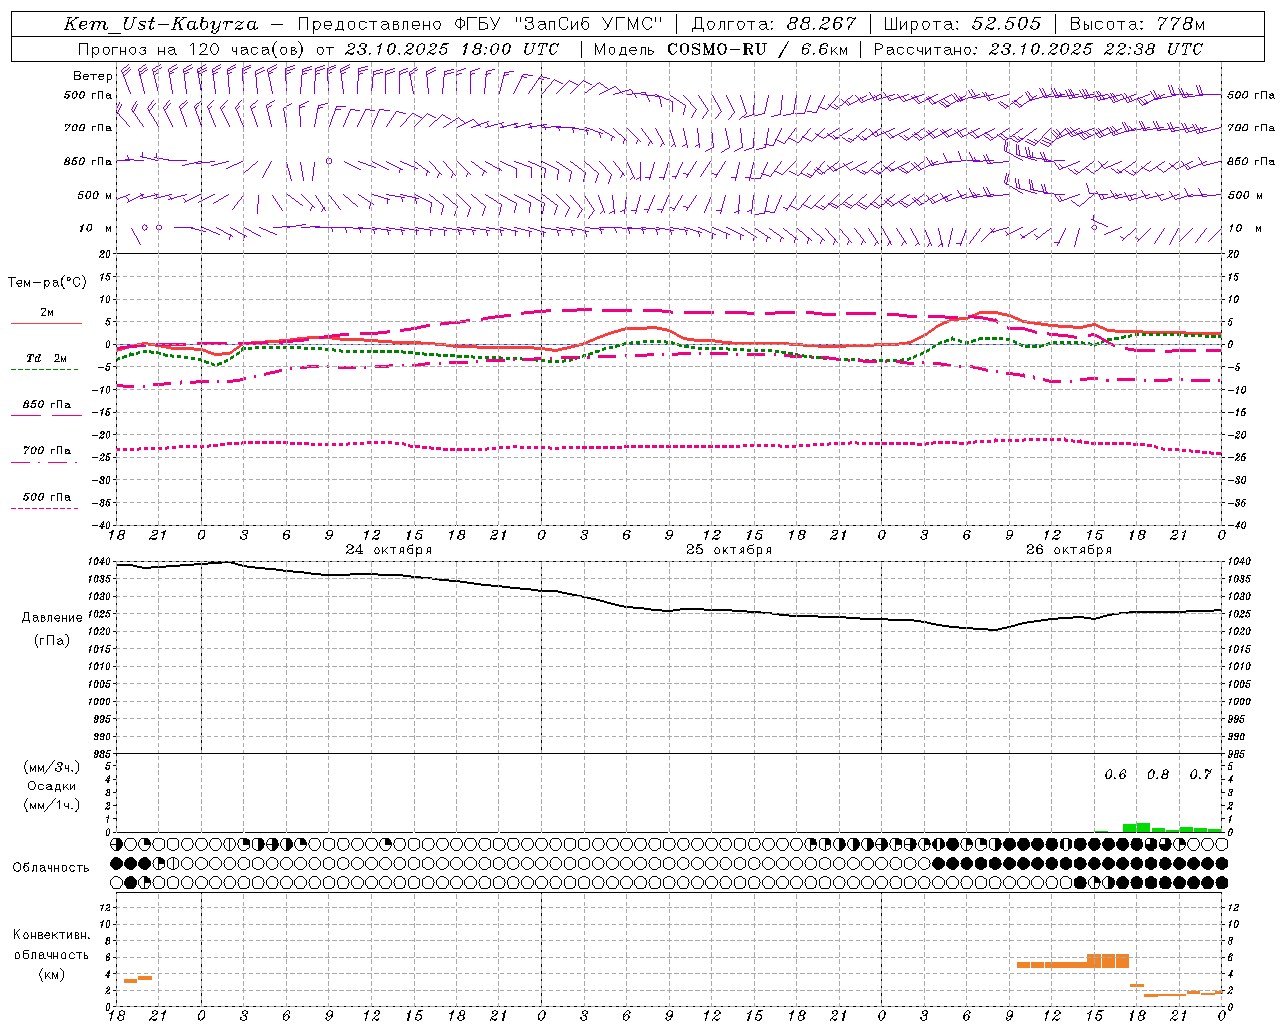This screenshot has width=1280, height=1024.
Task: Click the "Широта: 52.505" header value
Action: [963, 24]
